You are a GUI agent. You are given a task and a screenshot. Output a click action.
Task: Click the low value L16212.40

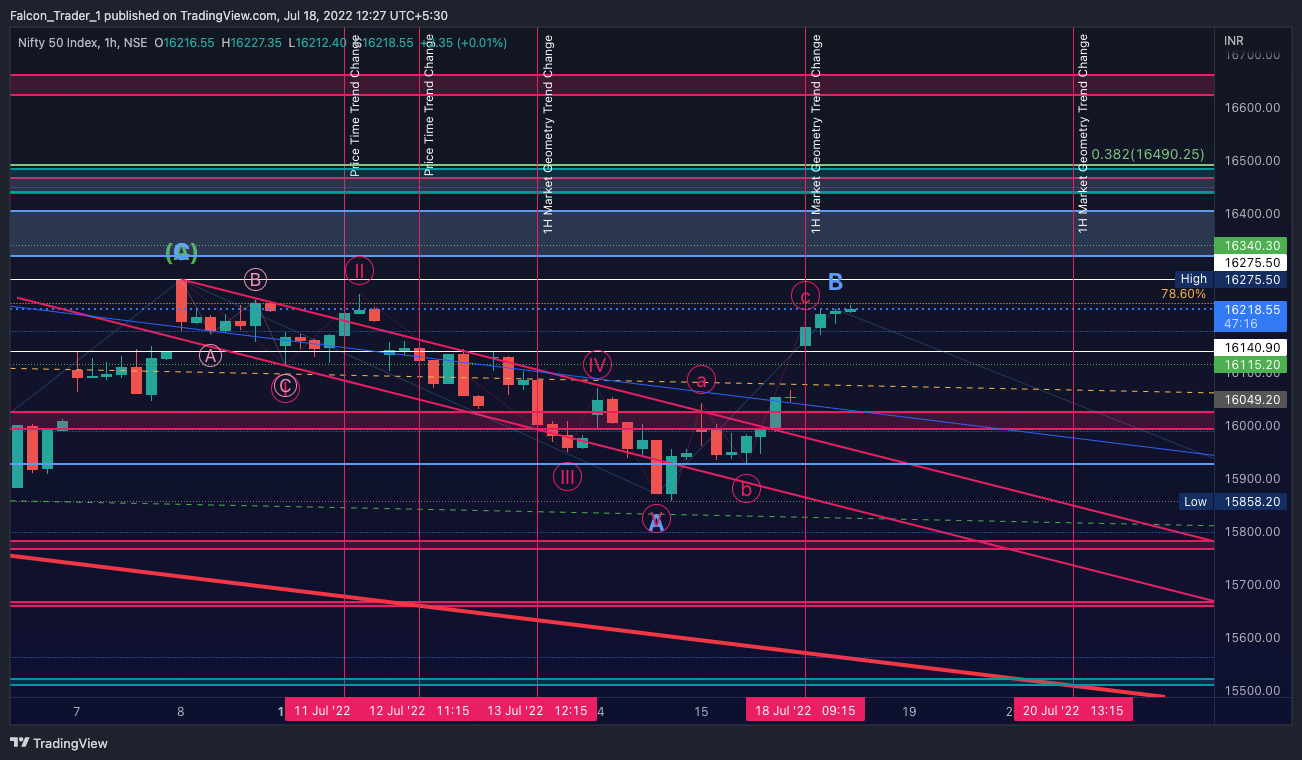[x=317, y=43]
